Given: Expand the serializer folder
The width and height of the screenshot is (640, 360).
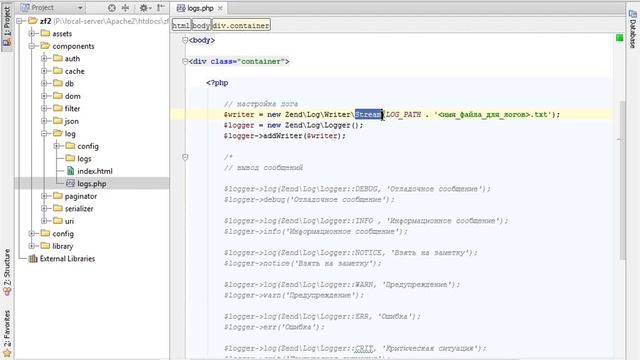Looking at the screenshot, I should [x=44, y=209].
